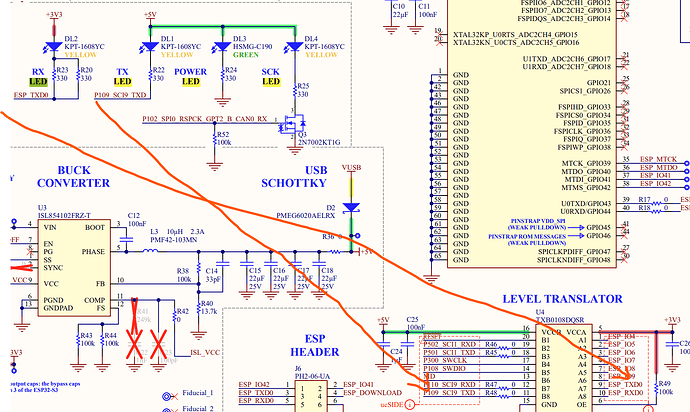This screenshot has width=690, height=412.
Task: Click the ESP_MTDO net label
Action: tap(659, 167)
